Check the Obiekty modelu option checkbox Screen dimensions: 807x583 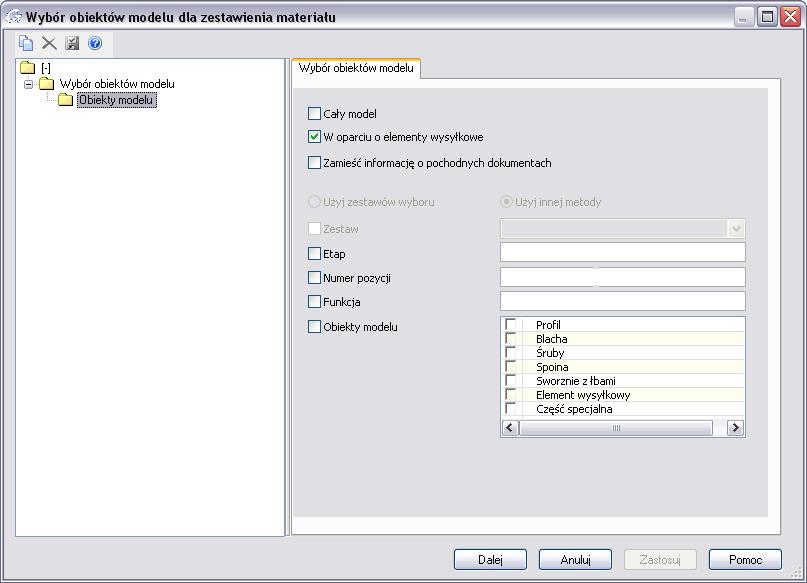point(314,327)
